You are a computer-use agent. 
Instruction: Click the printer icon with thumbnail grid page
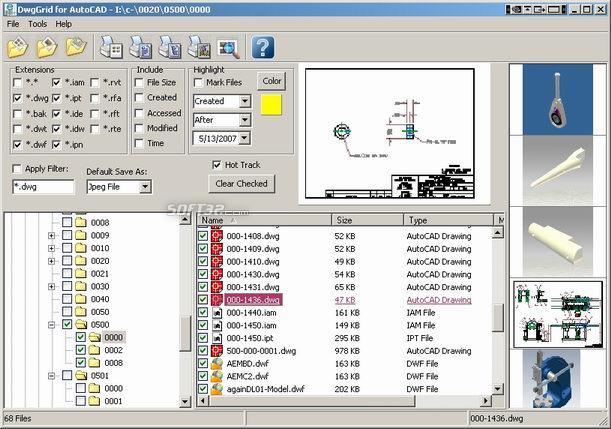111,47
